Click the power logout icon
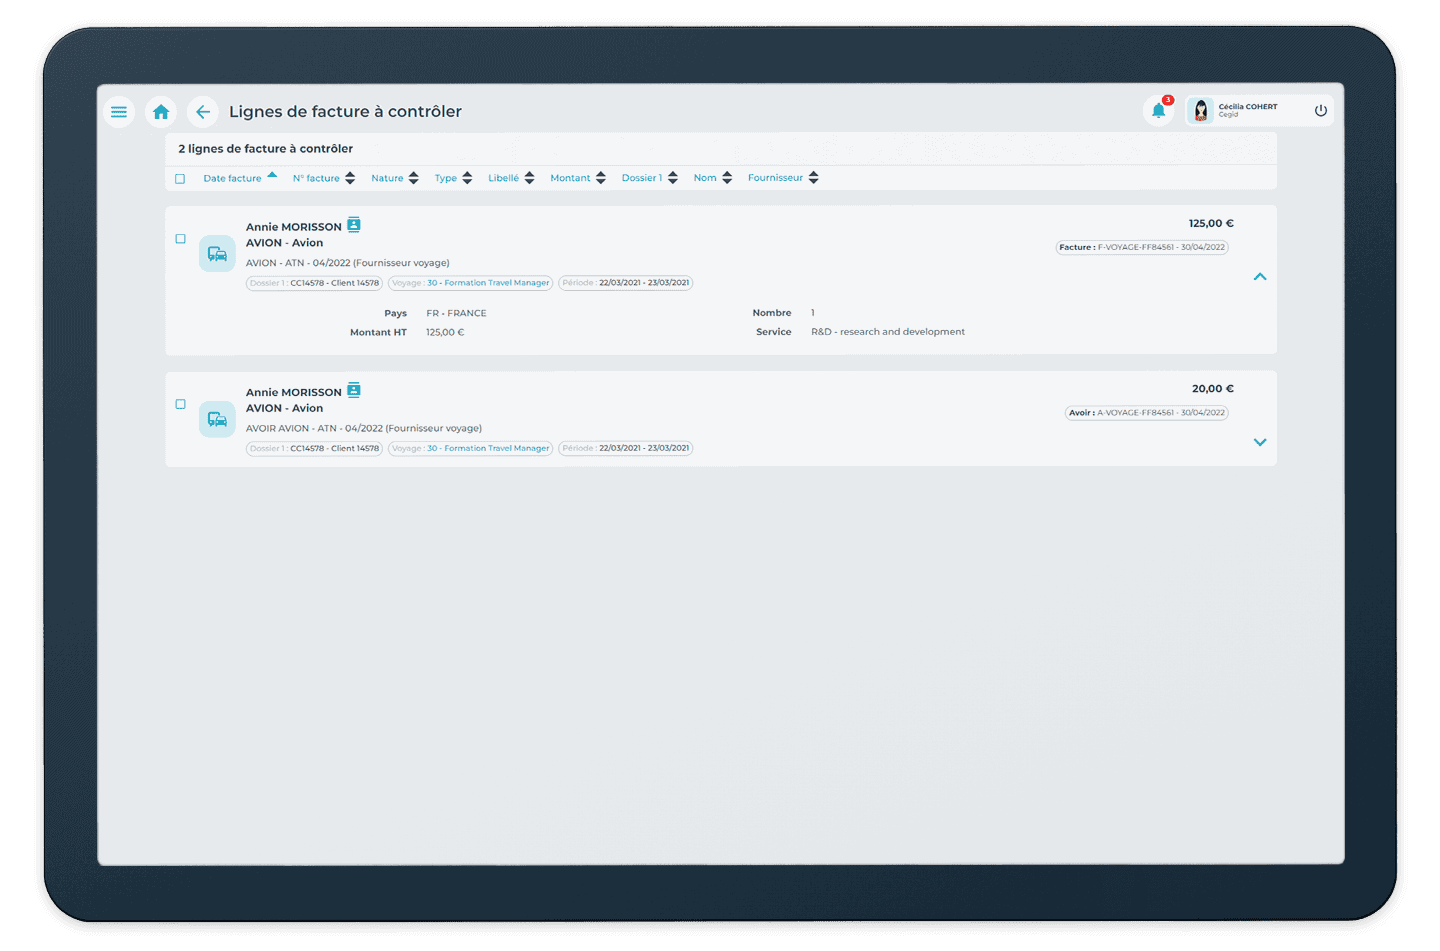Screen dimensions: 1440x951 1320,111
